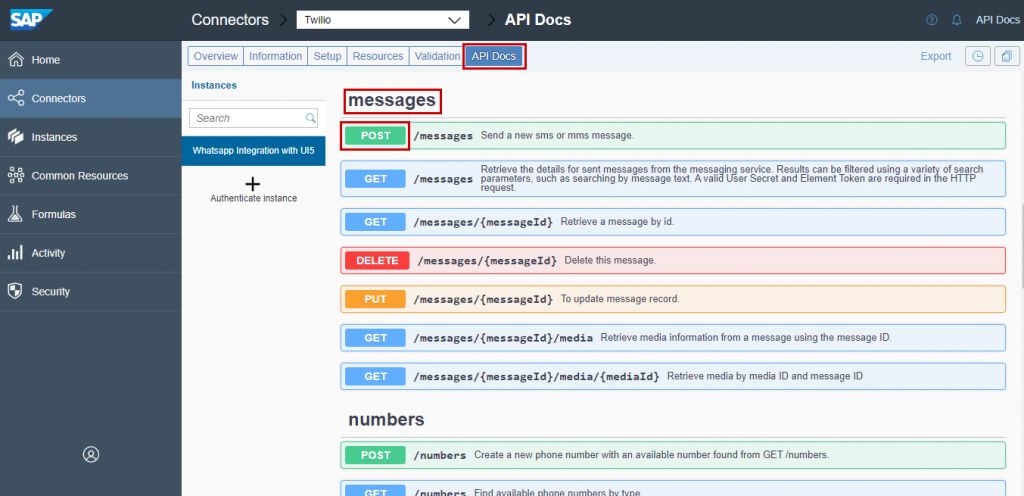The width and height of the screenshot is (1024, 496).
Task: Expand POST /messages endpoint
Action: tap(673, 136)
